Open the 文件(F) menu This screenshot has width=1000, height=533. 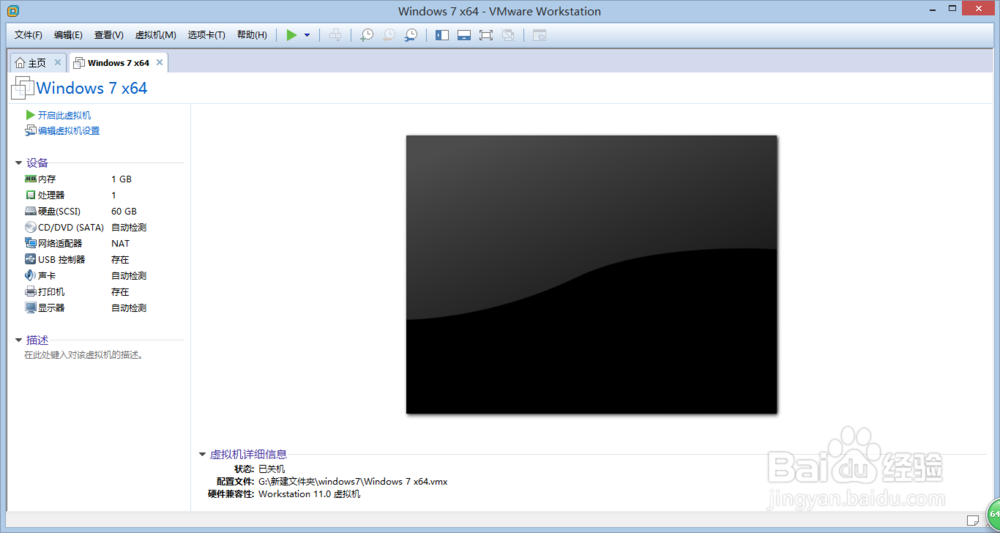(29, 35)
